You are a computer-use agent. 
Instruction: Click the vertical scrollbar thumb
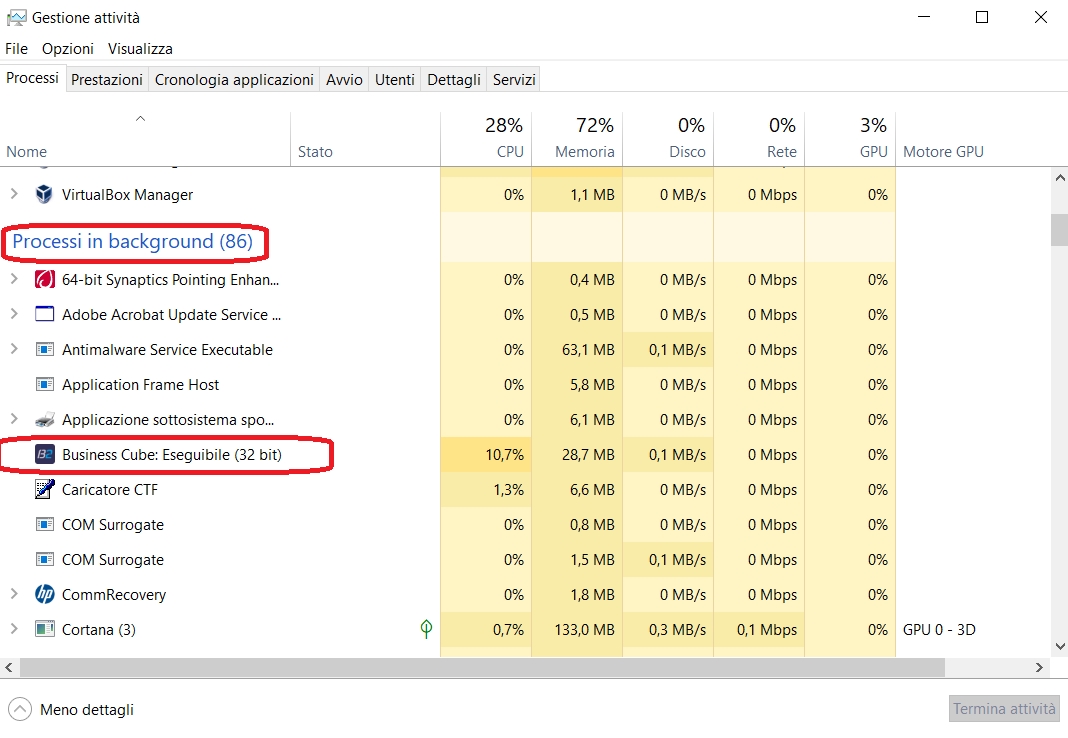(x=1059, y=229)
